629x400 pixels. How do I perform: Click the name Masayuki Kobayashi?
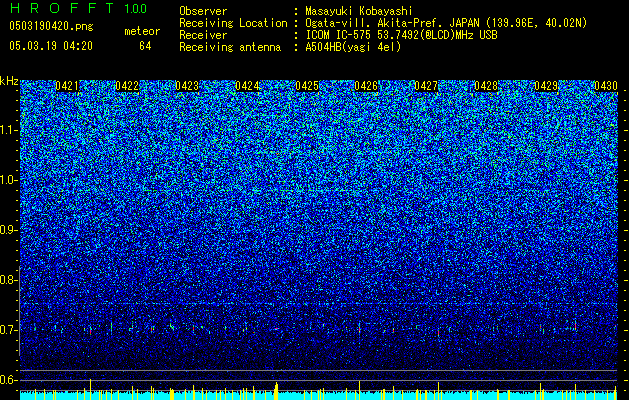359,11
